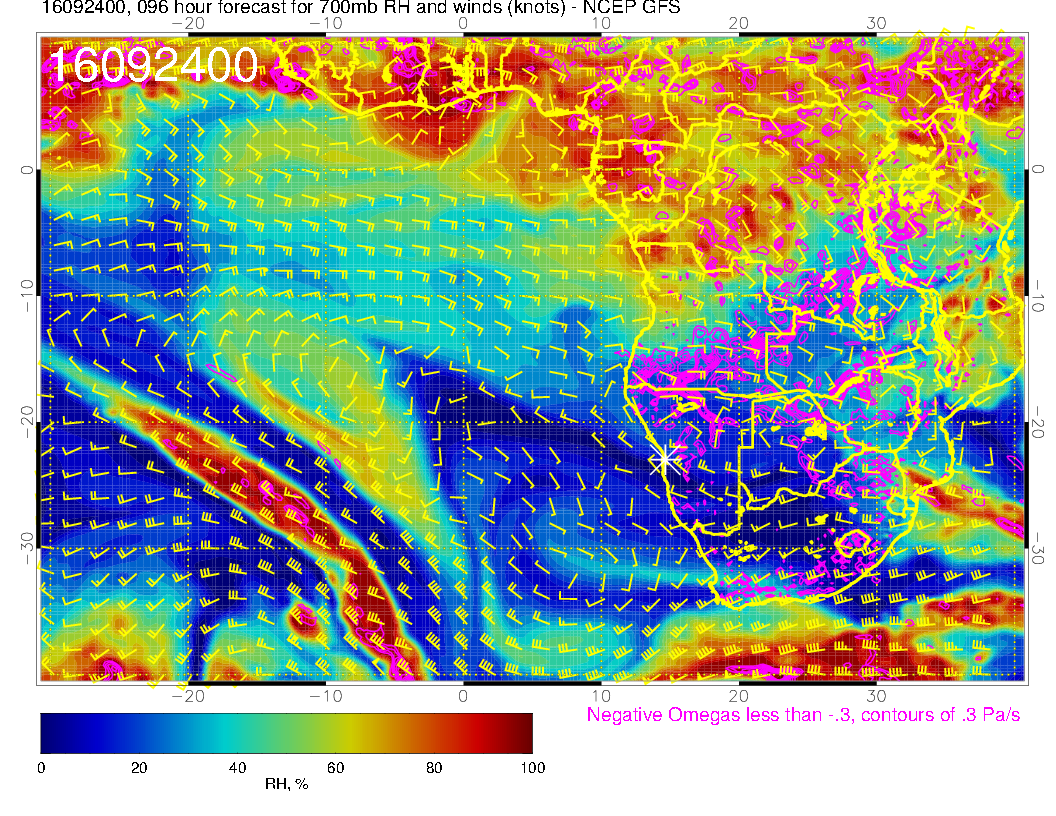Click the 0 latitude label on the left axis
The height and width of the screenshot is (816, 1056).
point(27,170)
